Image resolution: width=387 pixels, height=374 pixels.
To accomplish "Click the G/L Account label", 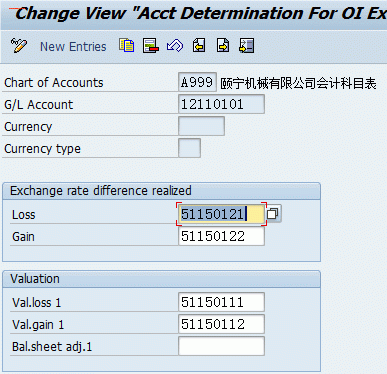I will pyautogui.click(x=38, y=105).
